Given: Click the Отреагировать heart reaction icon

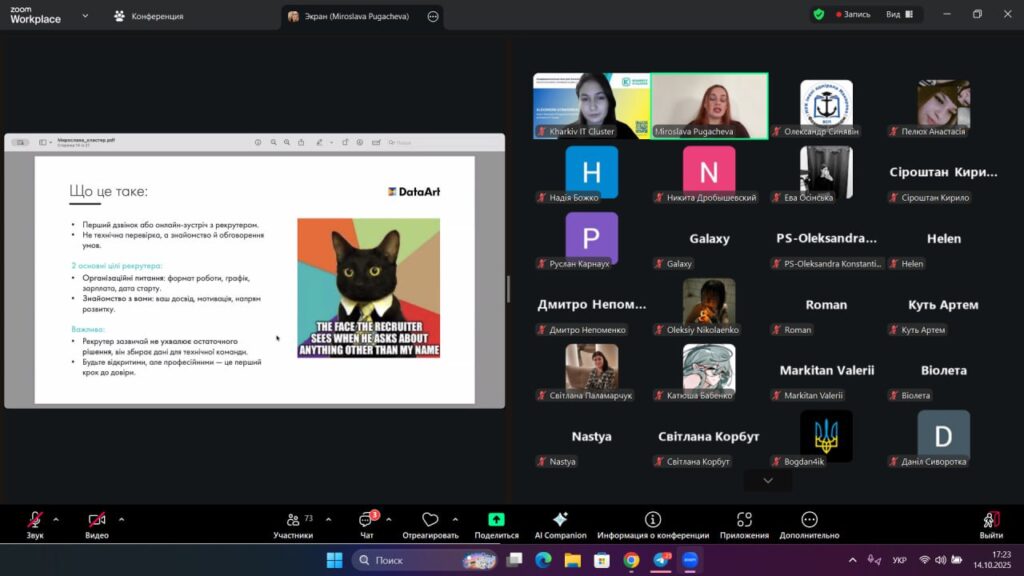Looking at the screenshot, I should [430, 521].
